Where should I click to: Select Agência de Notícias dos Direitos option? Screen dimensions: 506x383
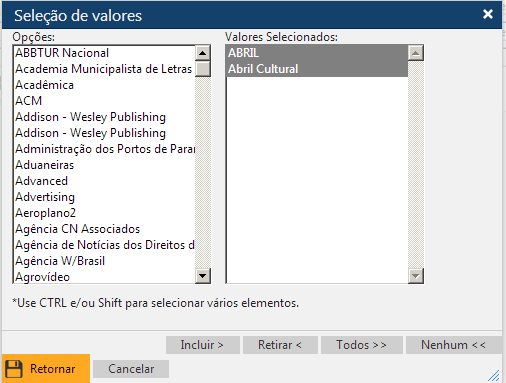[x=104, y=245]
